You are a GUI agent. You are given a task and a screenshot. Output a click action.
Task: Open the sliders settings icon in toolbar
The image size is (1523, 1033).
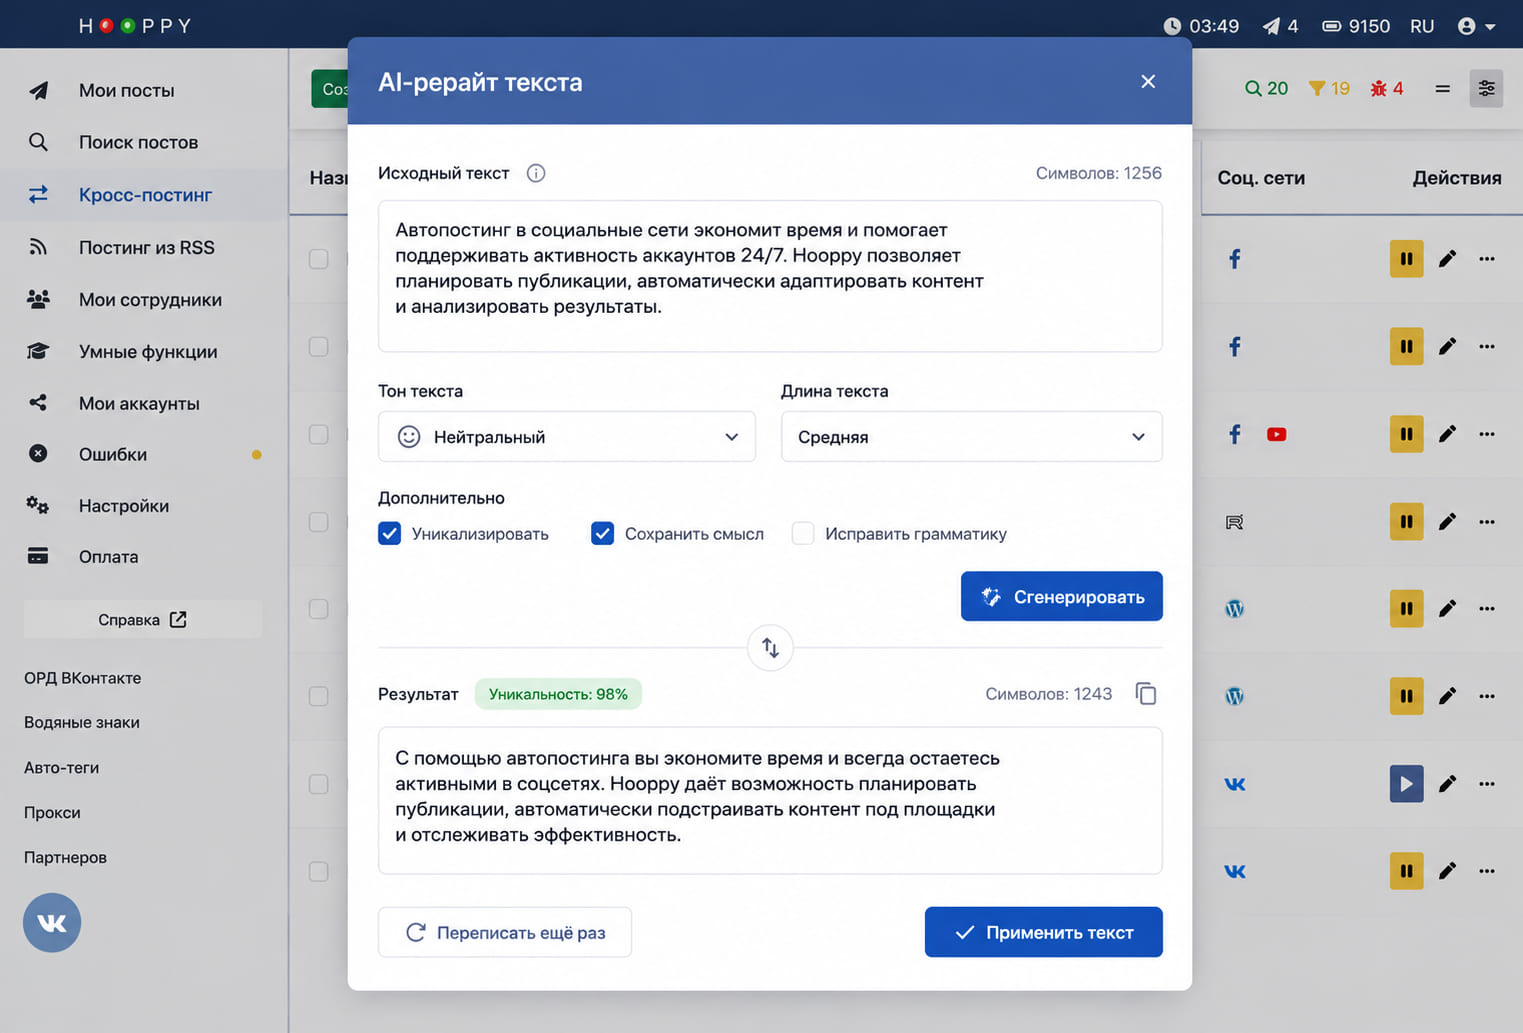[1486, 88]
